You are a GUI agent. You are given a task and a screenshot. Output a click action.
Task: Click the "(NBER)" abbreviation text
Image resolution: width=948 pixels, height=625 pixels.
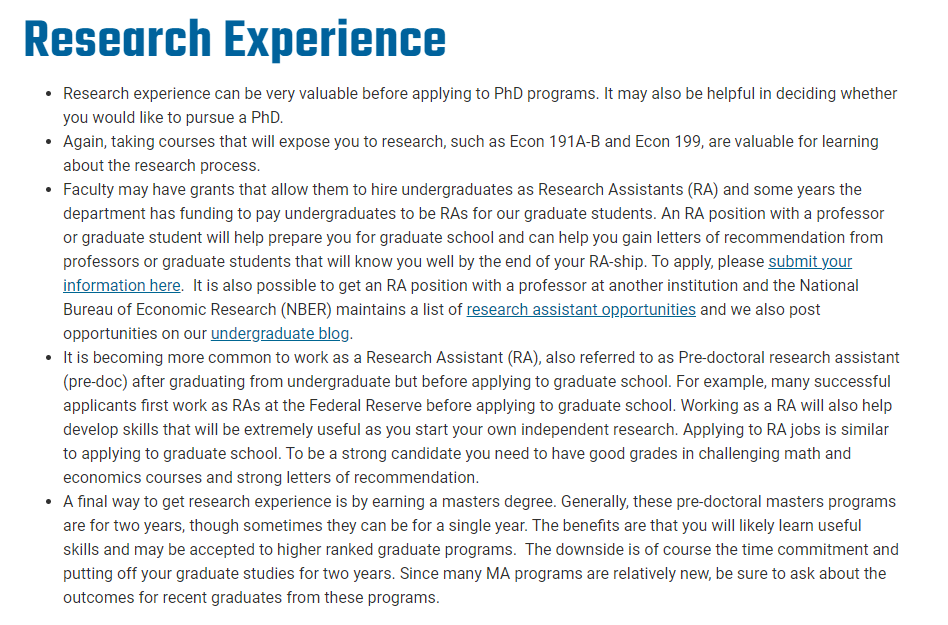click(305, 309)
